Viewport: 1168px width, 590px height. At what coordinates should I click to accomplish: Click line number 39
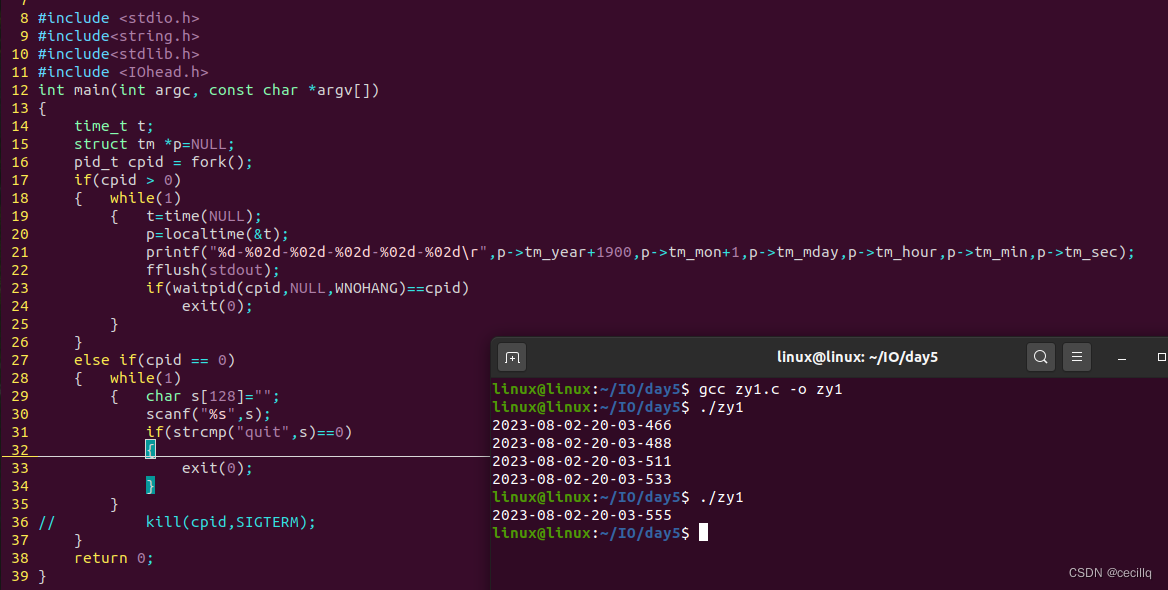click(19, 577)
